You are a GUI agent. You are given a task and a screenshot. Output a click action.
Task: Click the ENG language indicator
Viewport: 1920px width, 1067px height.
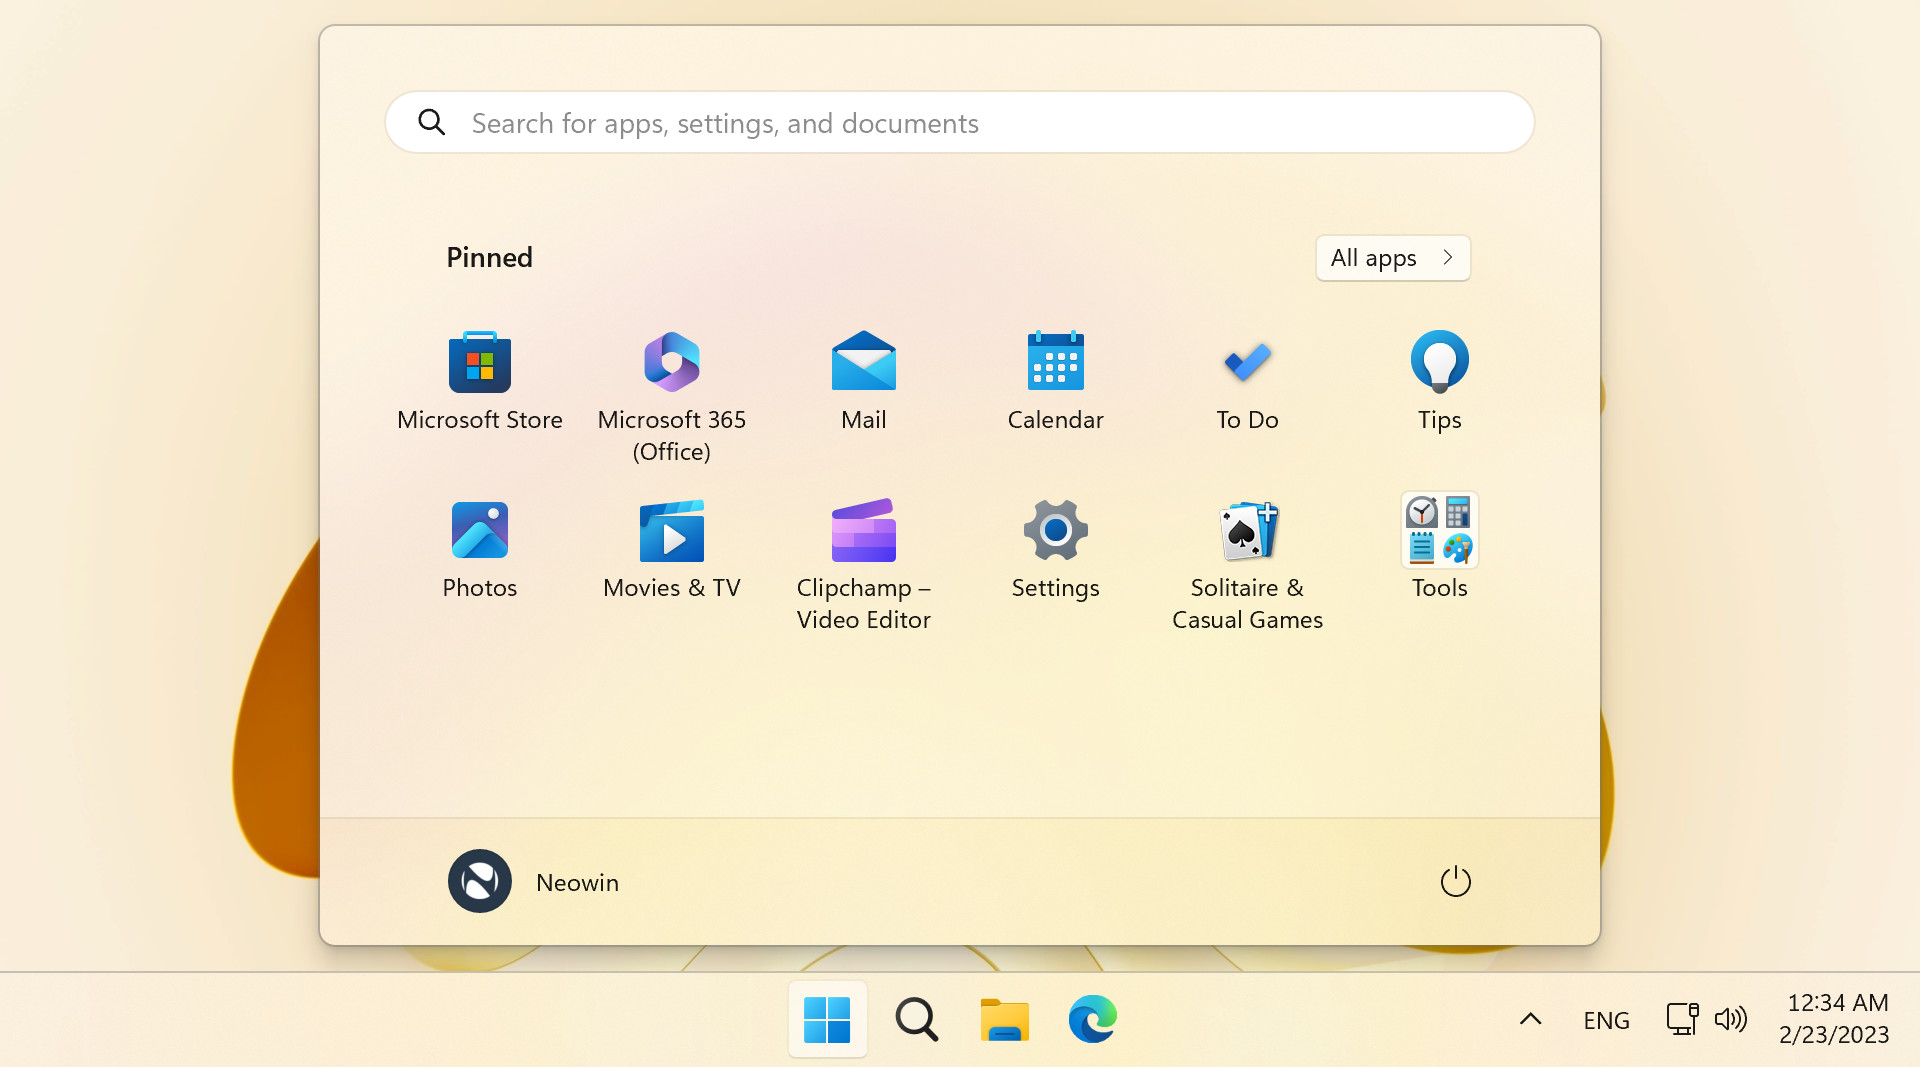pyautogui.click(x=1607, y=1020)
